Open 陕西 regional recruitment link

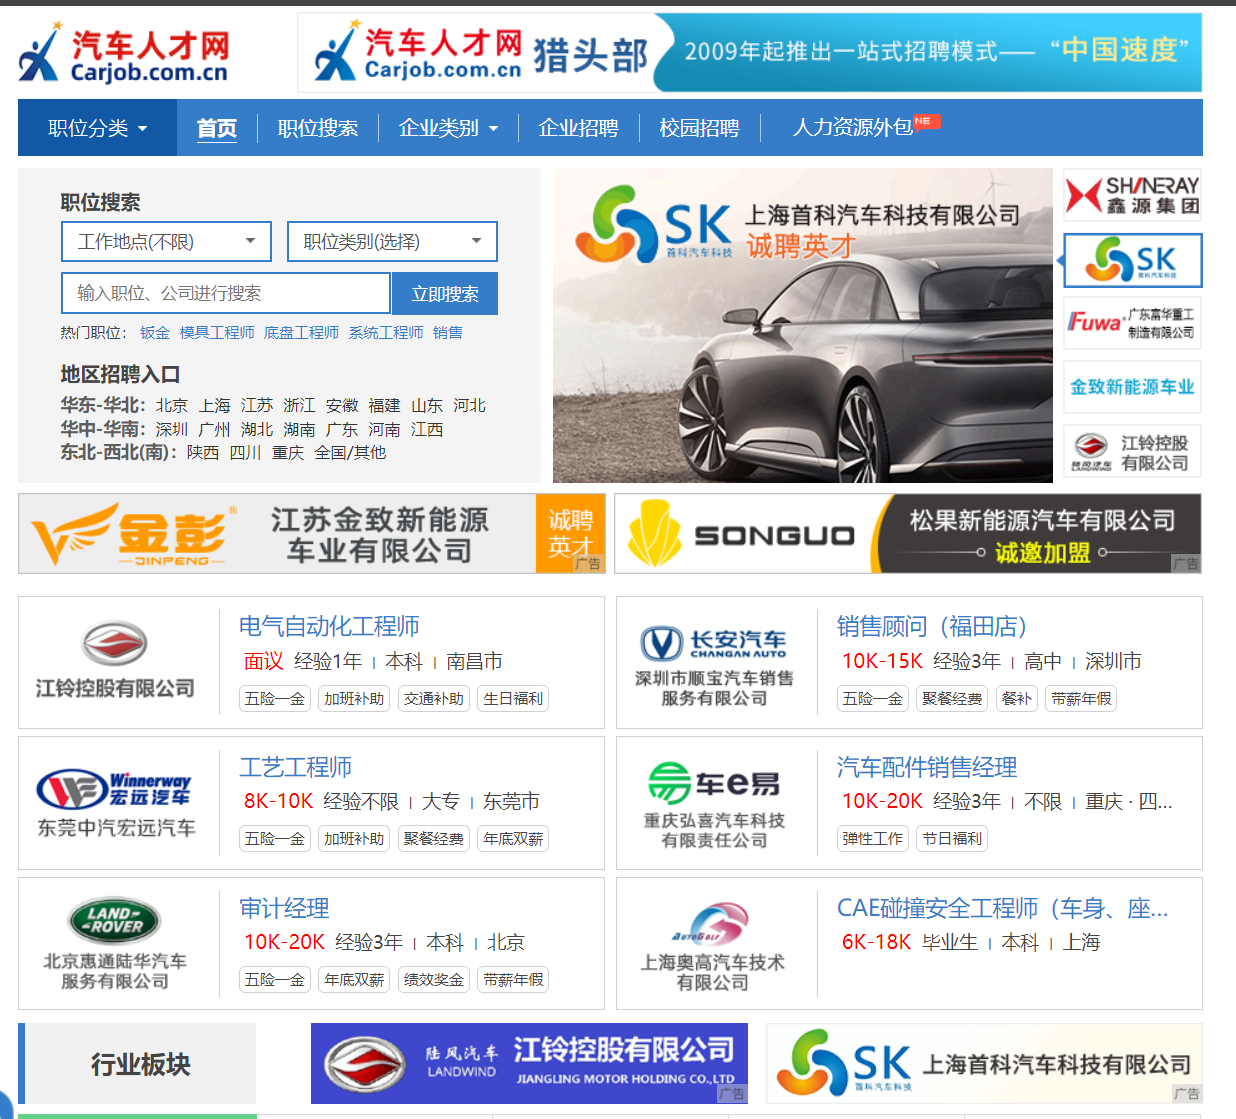(x=203, y=452)
